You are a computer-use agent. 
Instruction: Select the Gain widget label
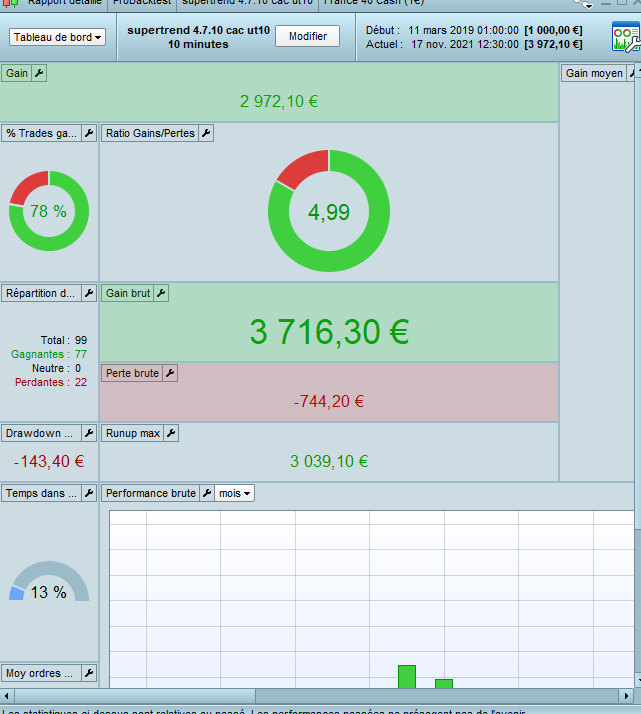[x=16, y=73]
